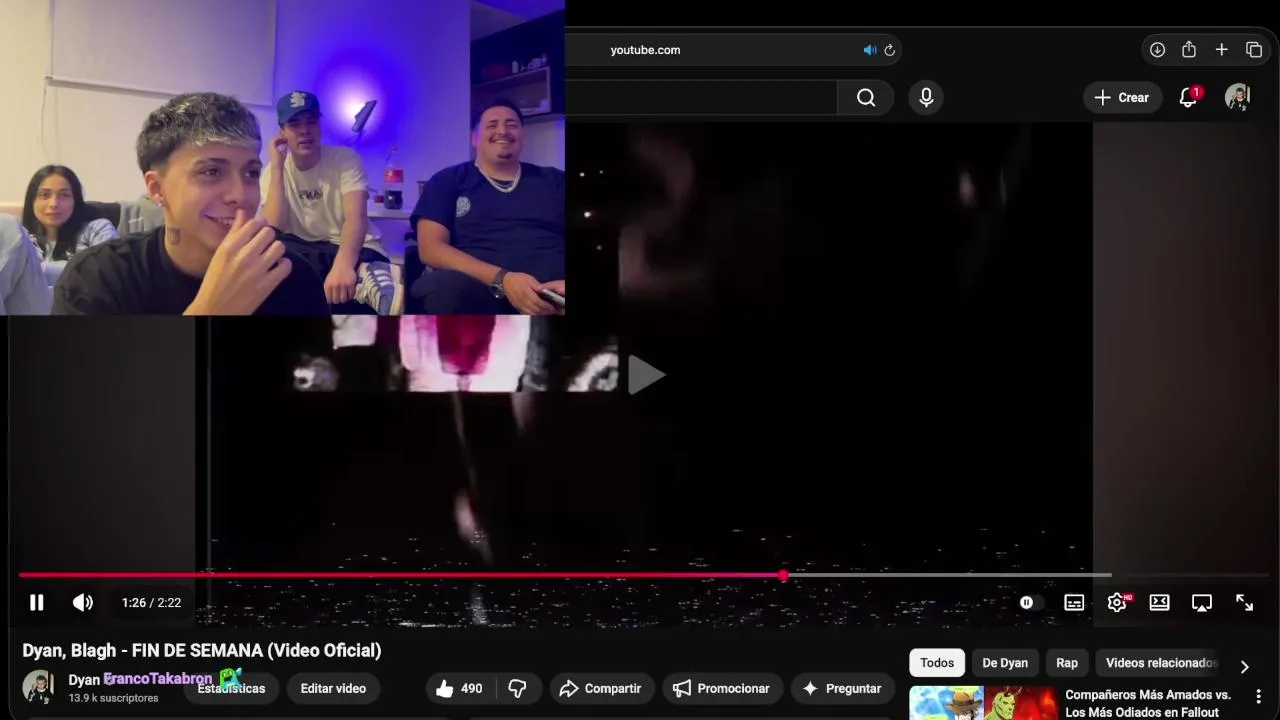
Task: Show the tab overview icon
Action: click(x=1254, y=49)
